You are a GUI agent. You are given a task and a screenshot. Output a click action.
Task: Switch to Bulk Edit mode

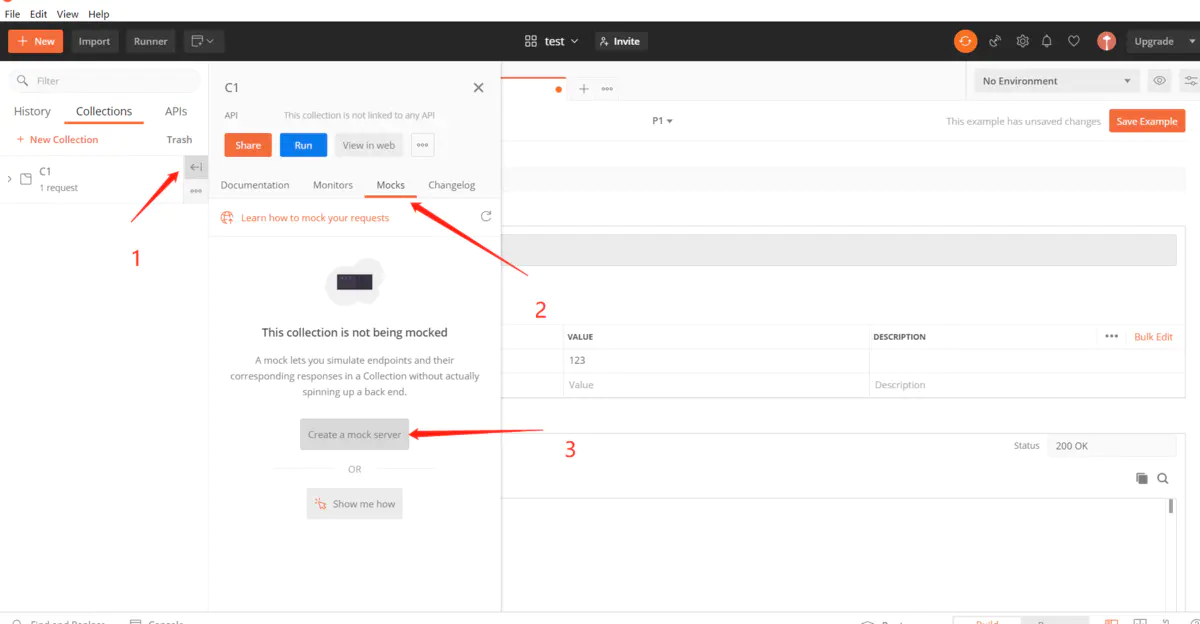(x=1153, y=337)
